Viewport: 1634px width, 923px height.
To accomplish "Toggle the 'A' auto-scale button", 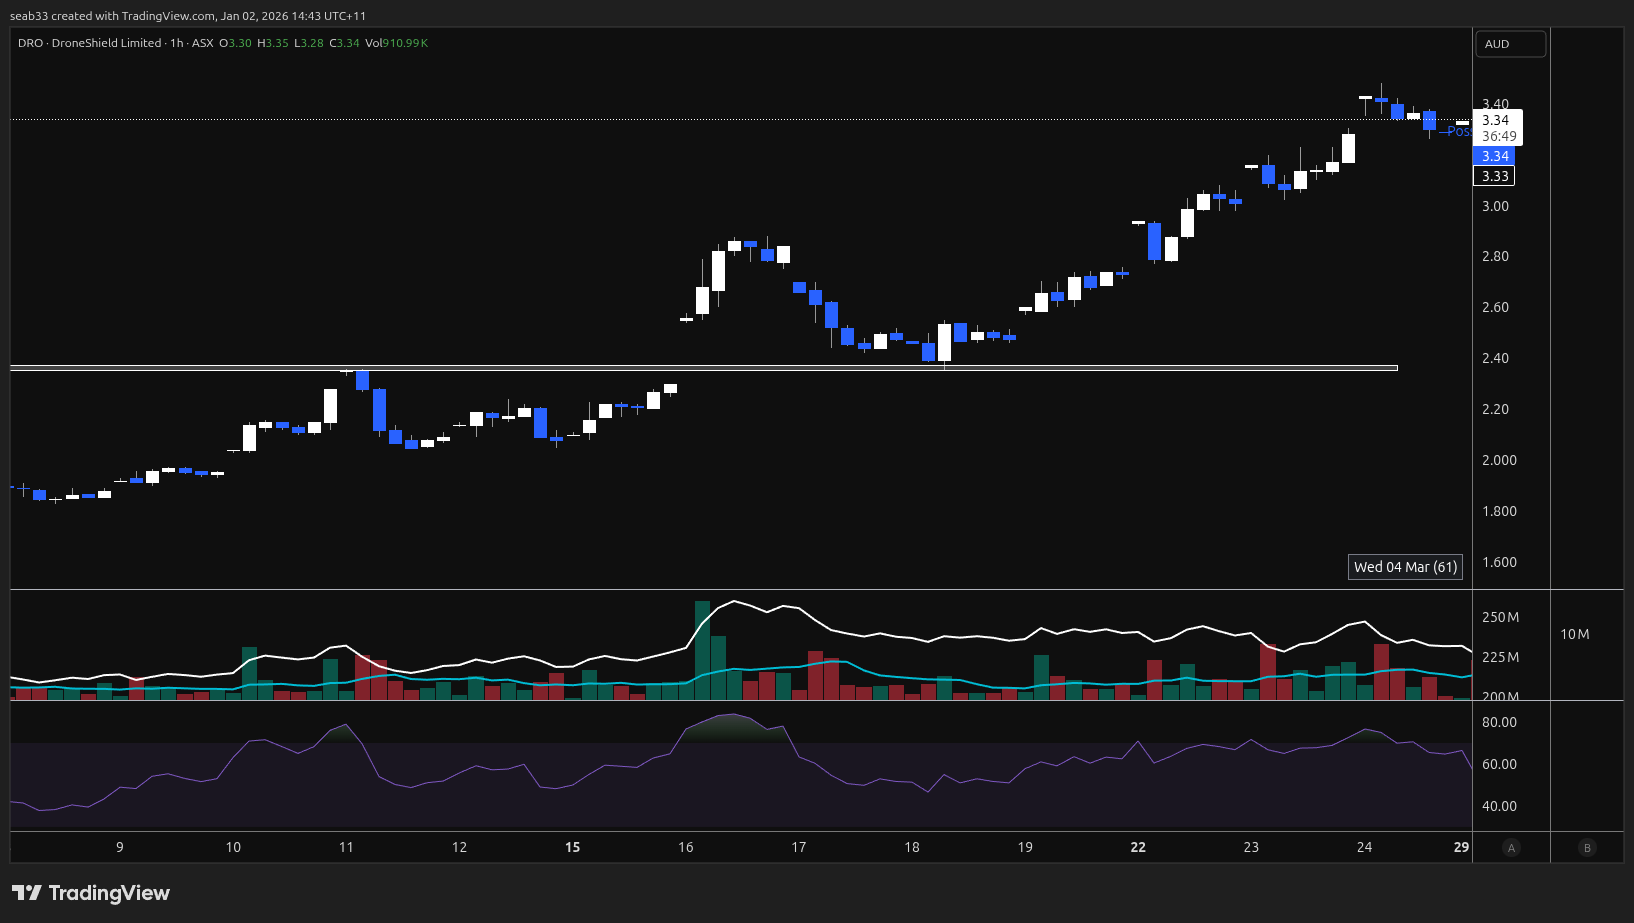I will click(1511, 848).
